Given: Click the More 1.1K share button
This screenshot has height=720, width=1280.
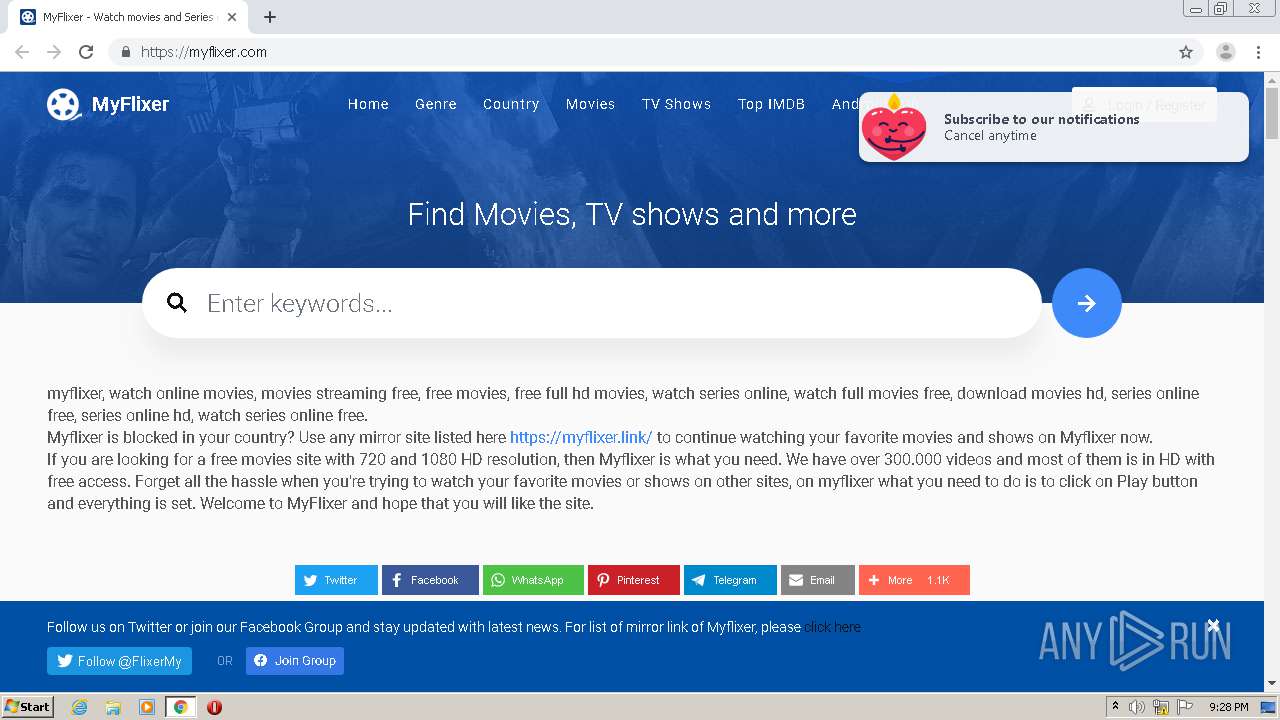Looking at the screenshot, I should pyautogui.click(x=914, y=580).
